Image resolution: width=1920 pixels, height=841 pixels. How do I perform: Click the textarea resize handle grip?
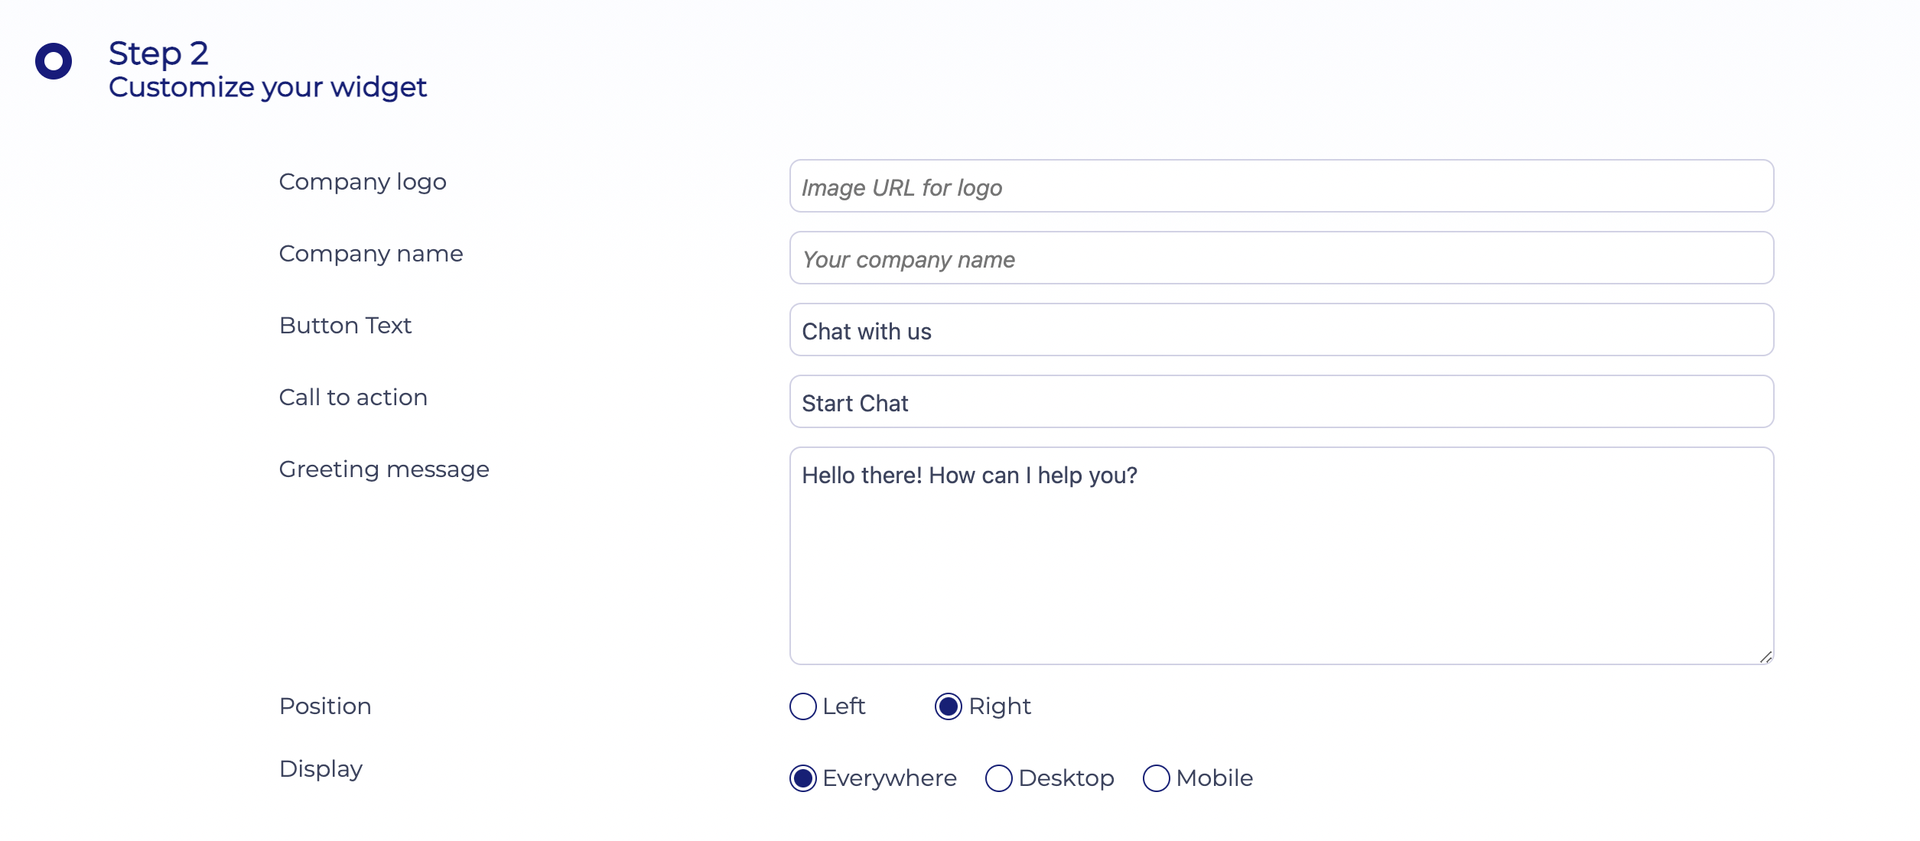(1765, 656)
